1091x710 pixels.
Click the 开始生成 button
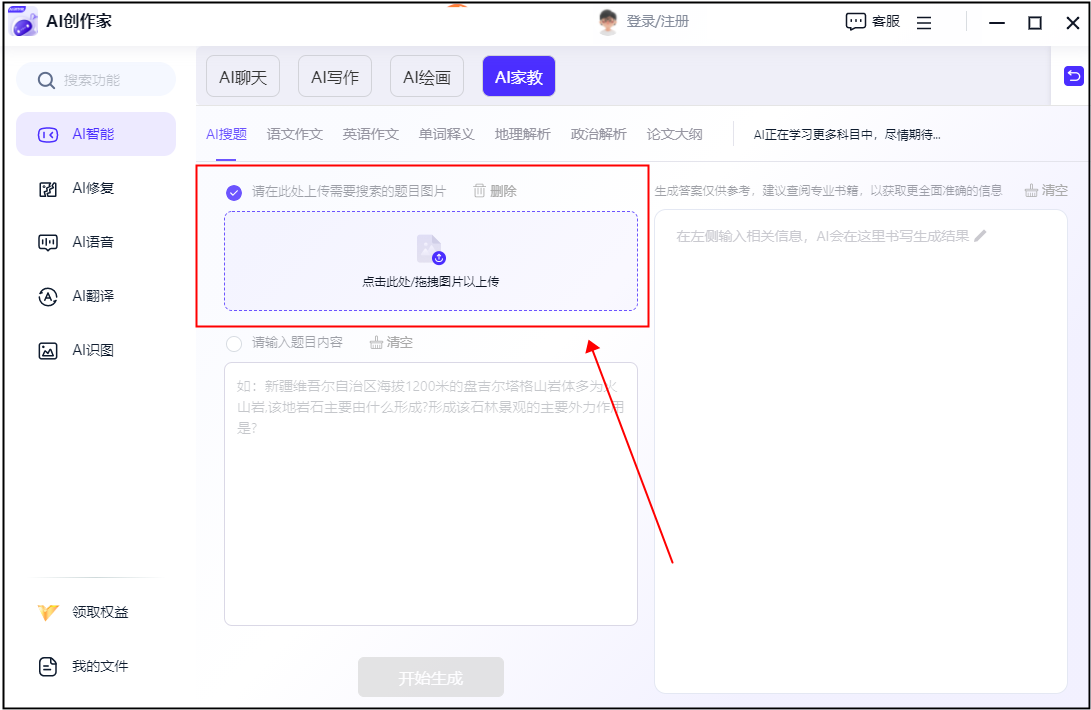[x=430, y=677]
